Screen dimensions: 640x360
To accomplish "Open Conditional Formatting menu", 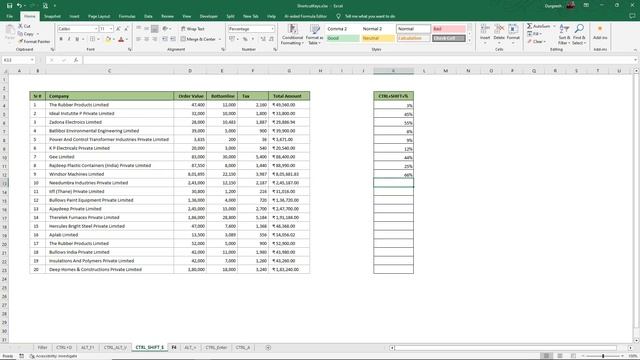I will pyautogui.click(x=292, y=34).
